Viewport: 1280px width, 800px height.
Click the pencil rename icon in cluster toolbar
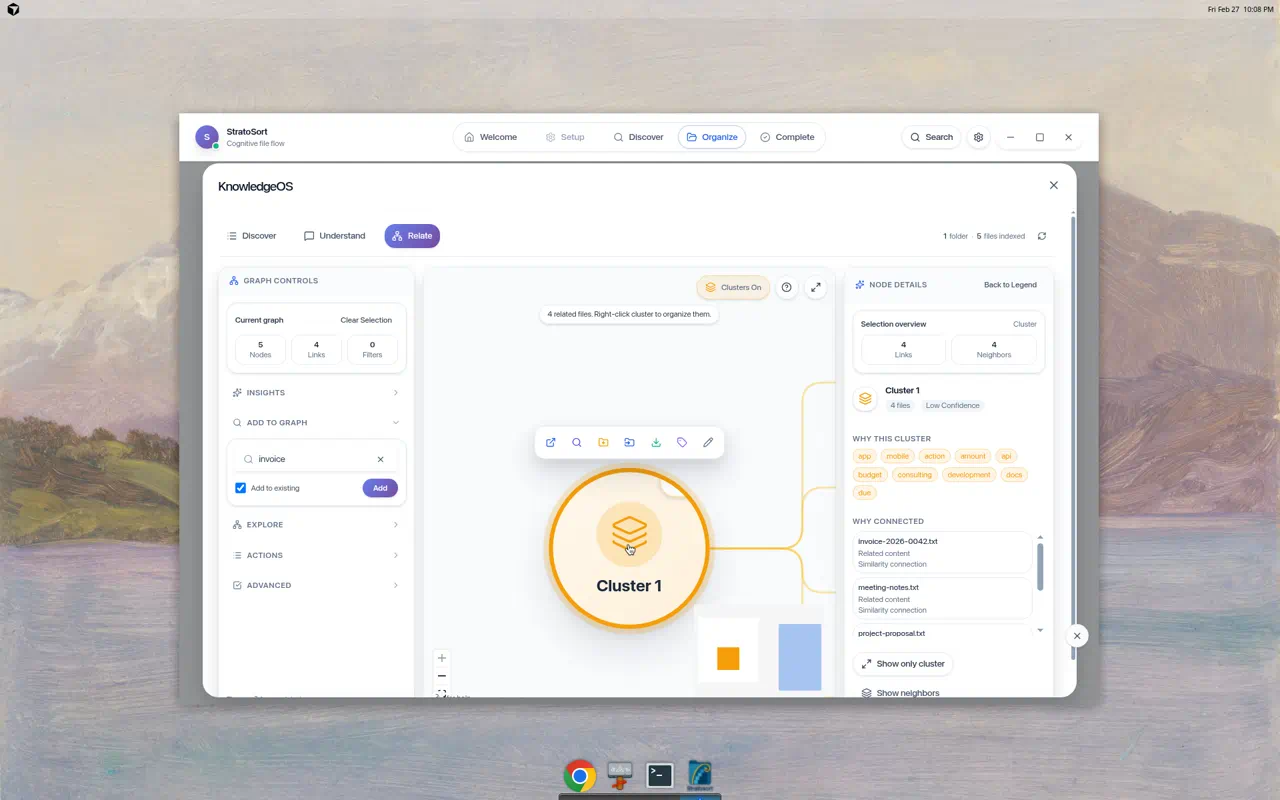coord(708,442)
